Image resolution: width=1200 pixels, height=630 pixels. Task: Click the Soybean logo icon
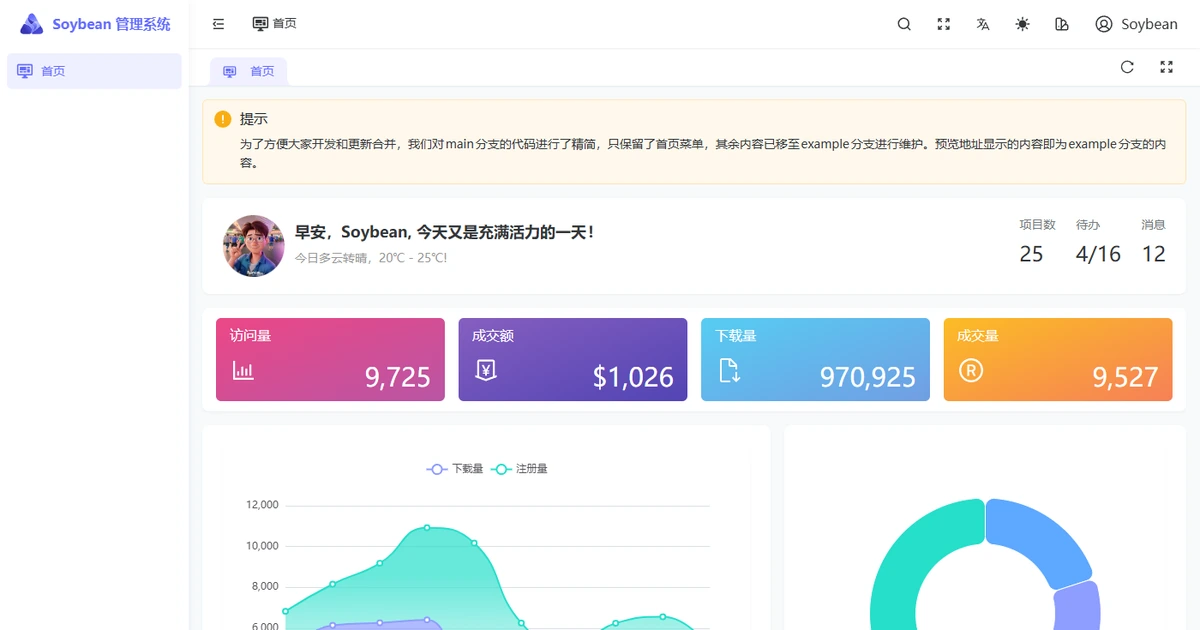(32, 24)
